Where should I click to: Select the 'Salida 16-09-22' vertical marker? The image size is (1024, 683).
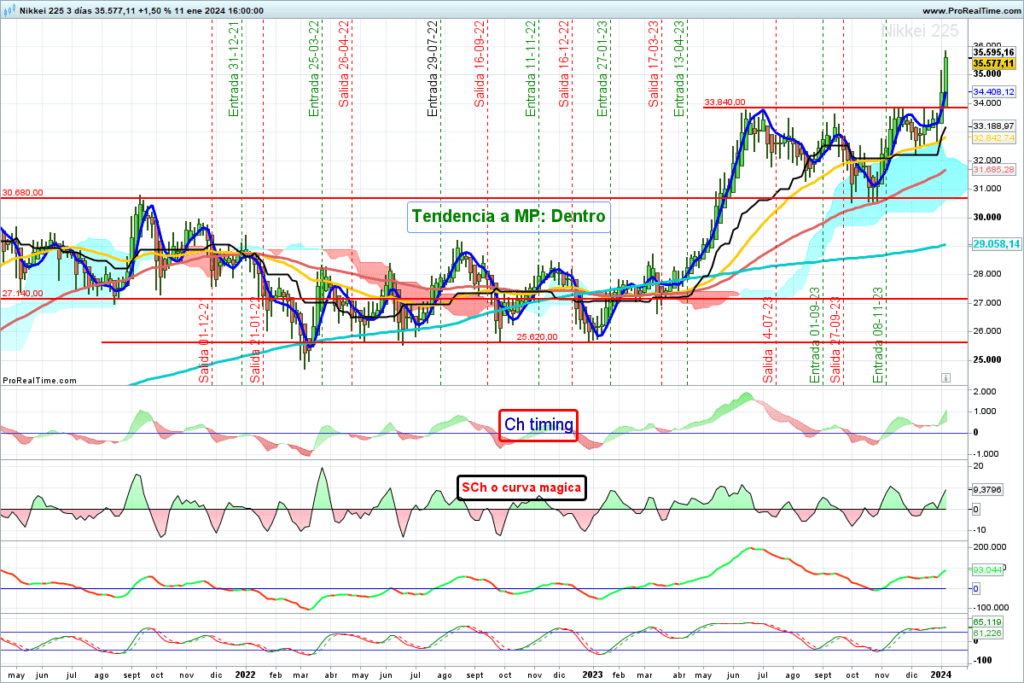480,64
